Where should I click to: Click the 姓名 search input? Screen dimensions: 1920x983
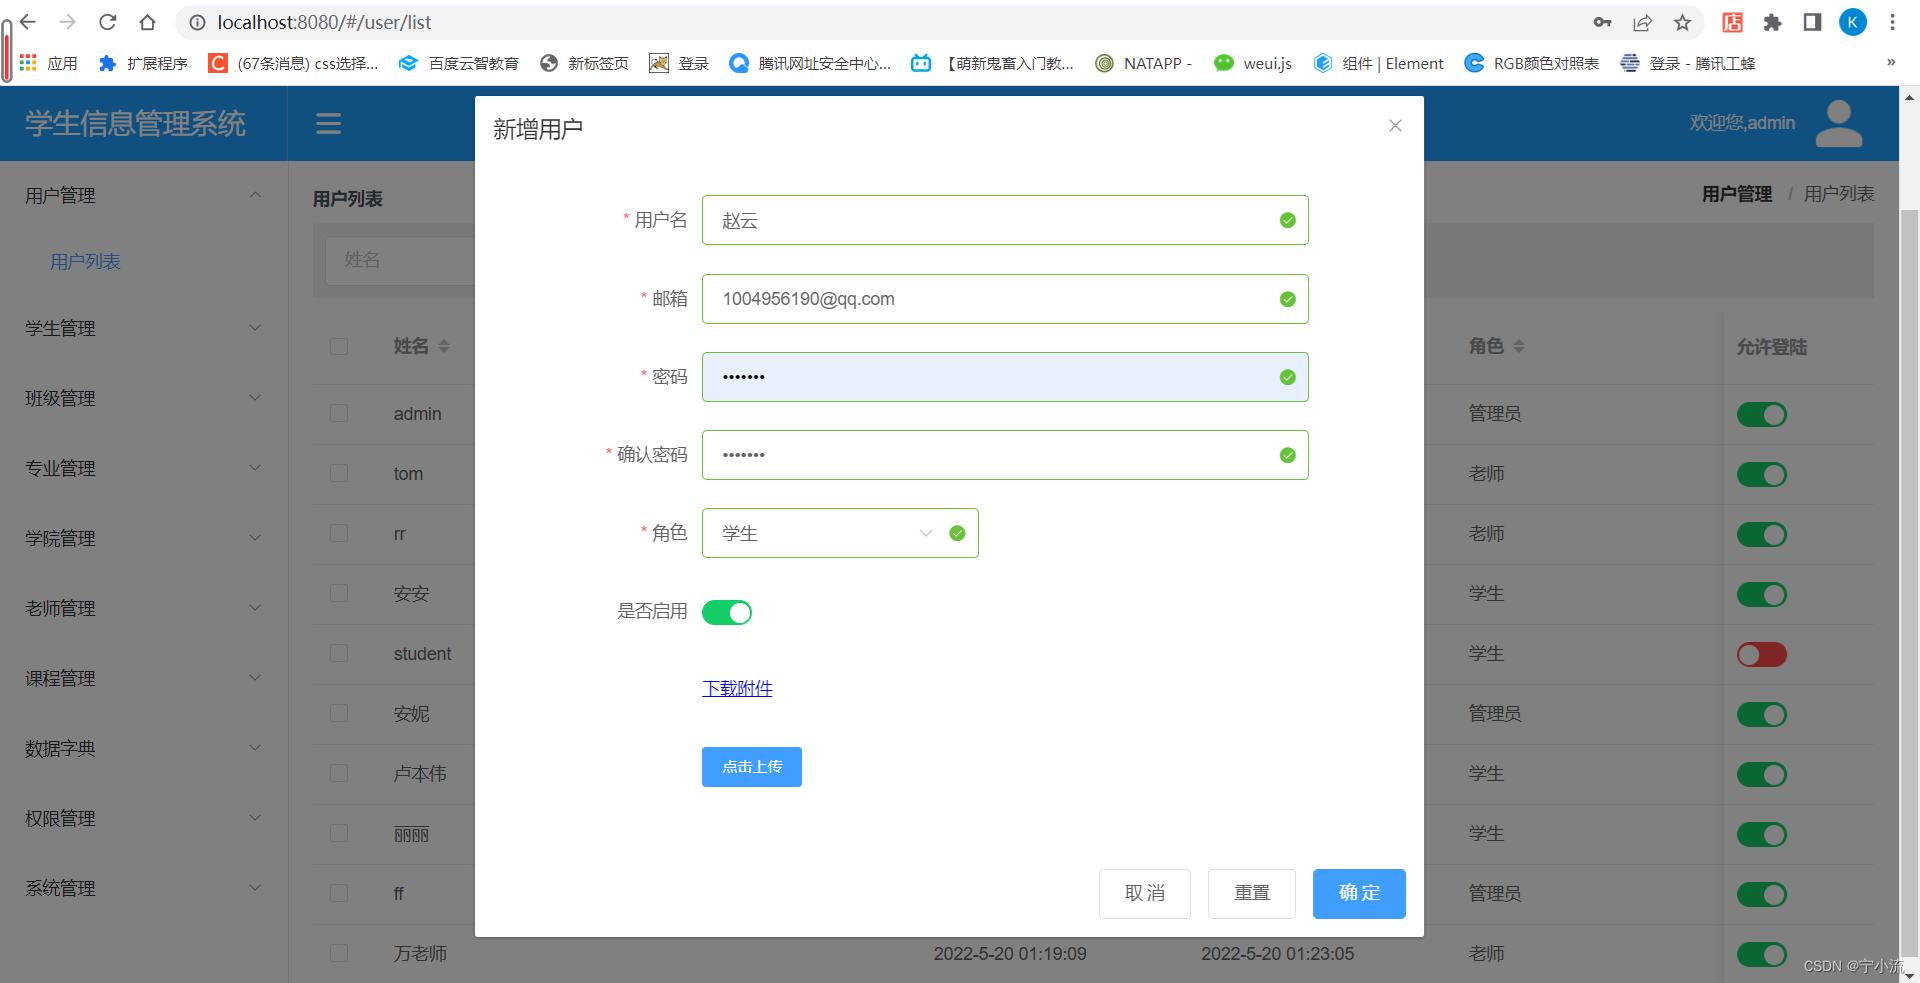400,260
